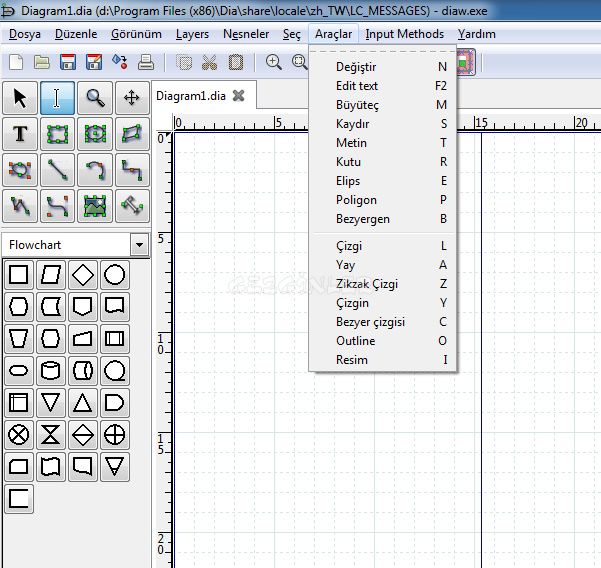Click the Copy toolbar icon
The width and height of the screenshot is (601, 568).
click(184, 62)
